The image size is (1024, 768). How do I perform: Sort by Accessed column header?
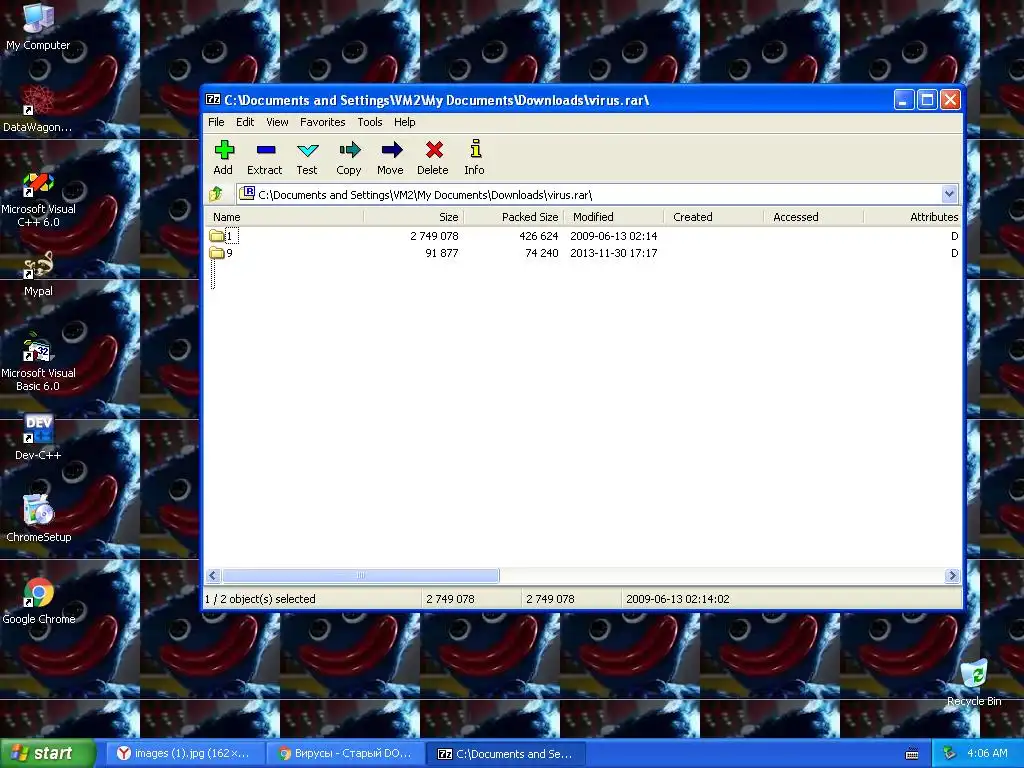[813, 217]
